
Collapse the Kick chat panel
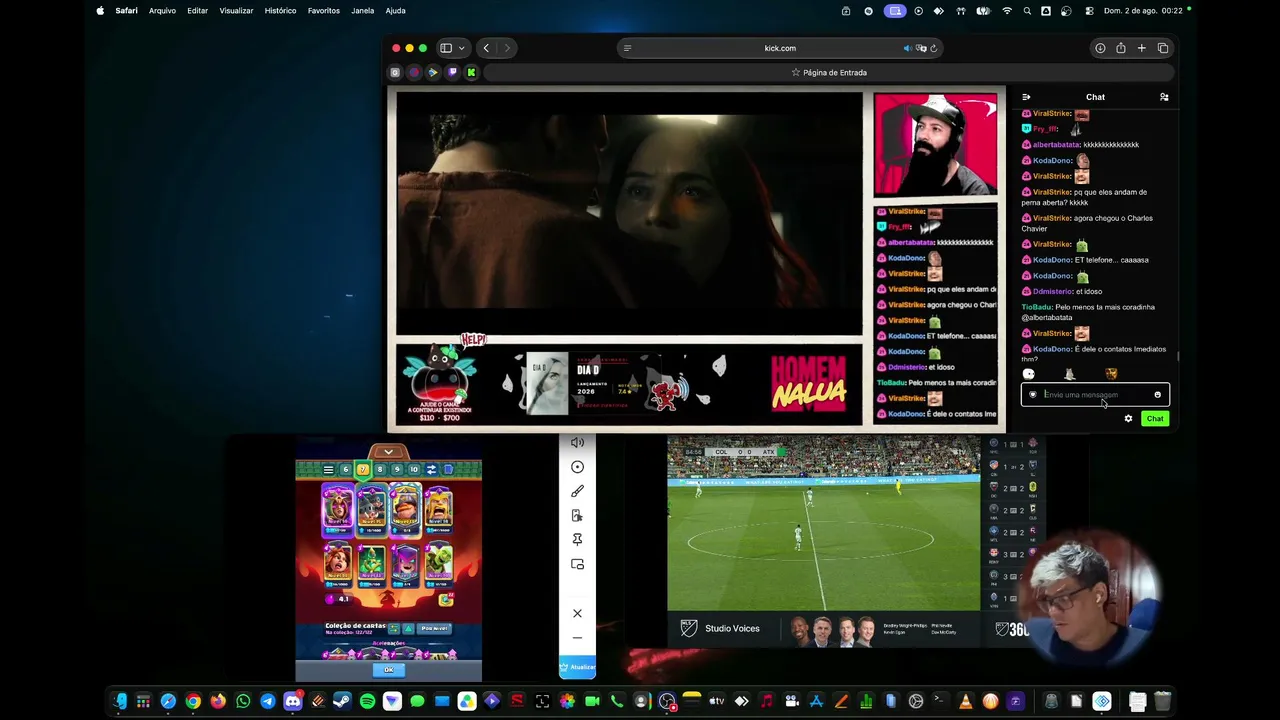(1026, 97)
